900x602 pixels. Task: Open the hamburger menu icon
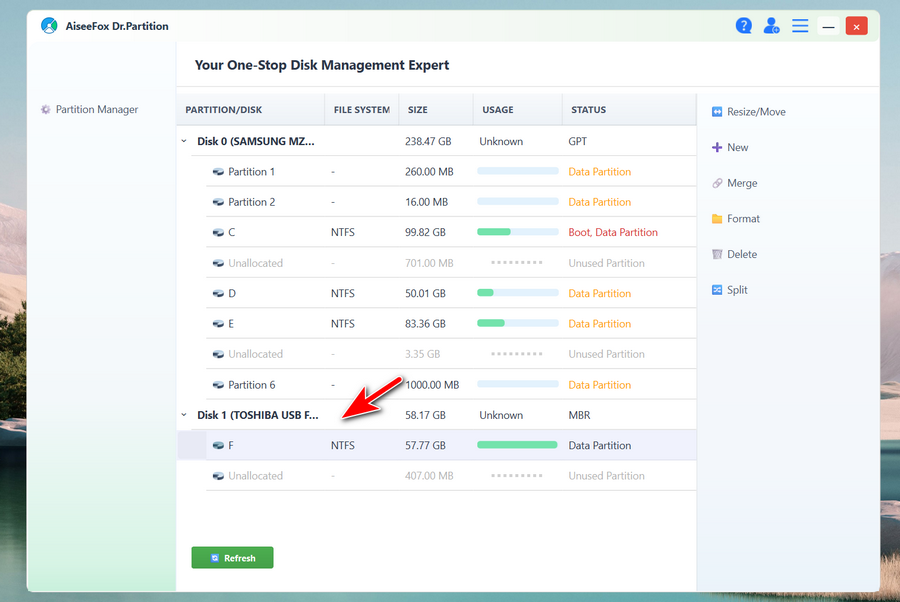pyautogui.click(x=800, y=26)
